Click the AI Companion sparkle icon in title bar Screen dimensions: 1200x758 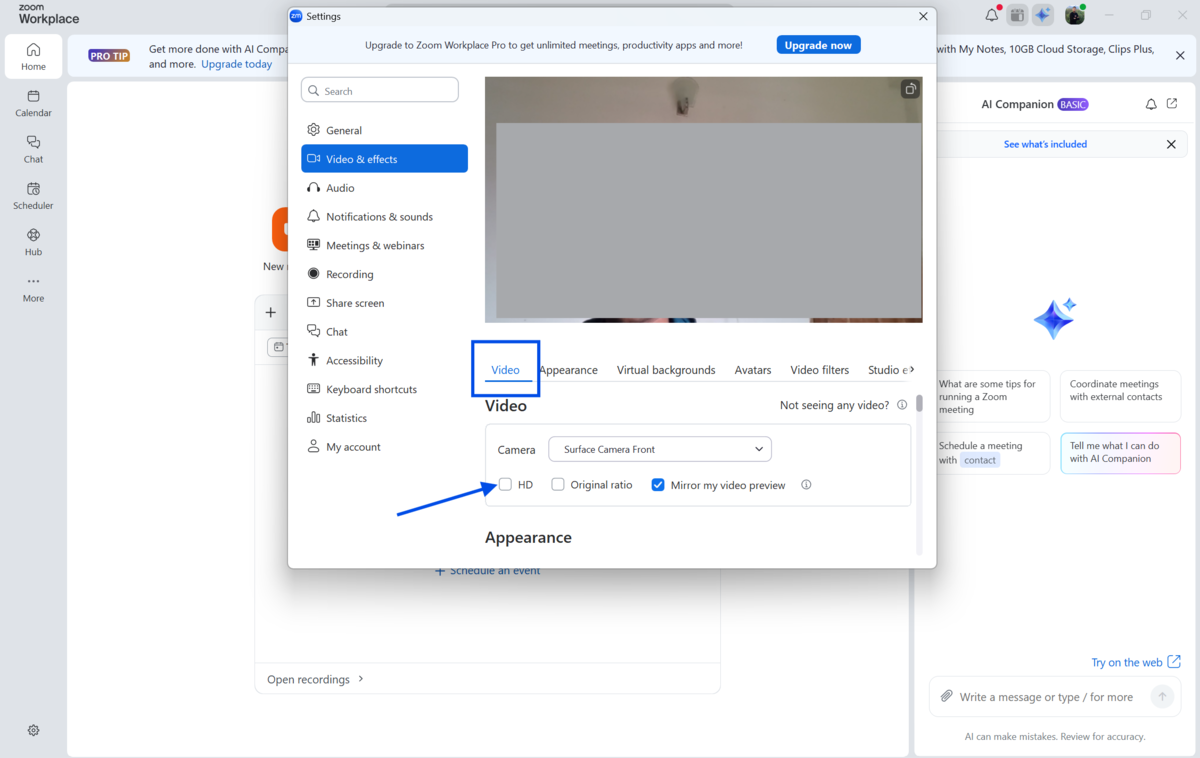[x=1043, y=15]
